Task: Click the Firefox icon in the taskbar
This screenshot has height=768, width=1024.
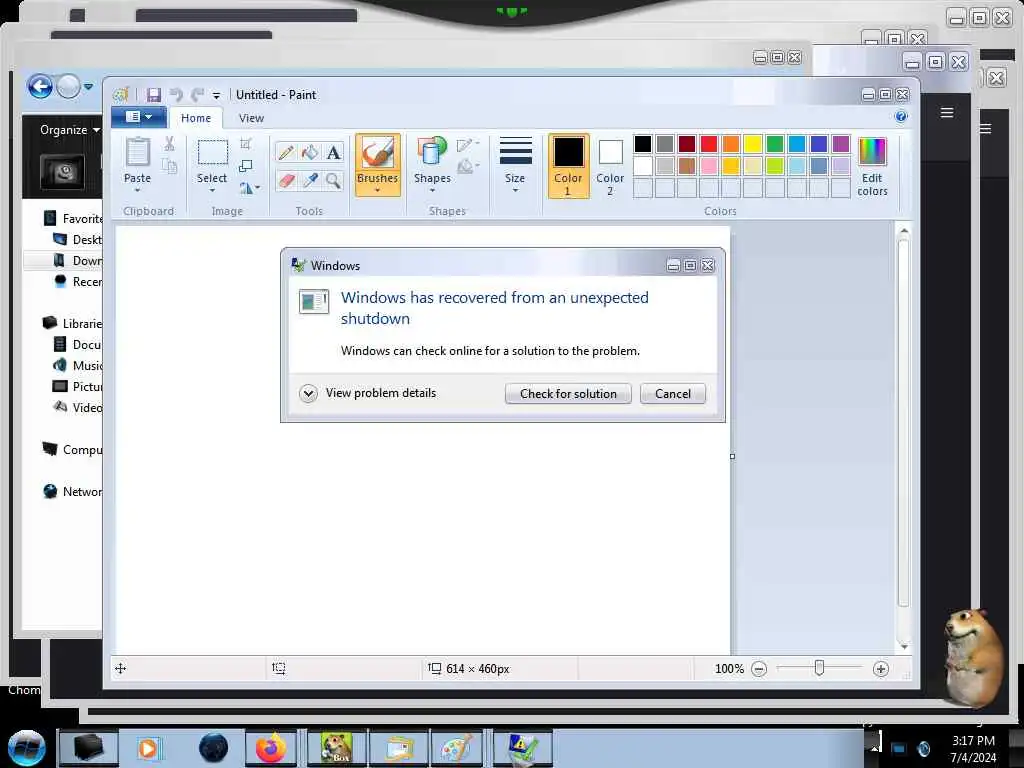Action: click(270, 748)
